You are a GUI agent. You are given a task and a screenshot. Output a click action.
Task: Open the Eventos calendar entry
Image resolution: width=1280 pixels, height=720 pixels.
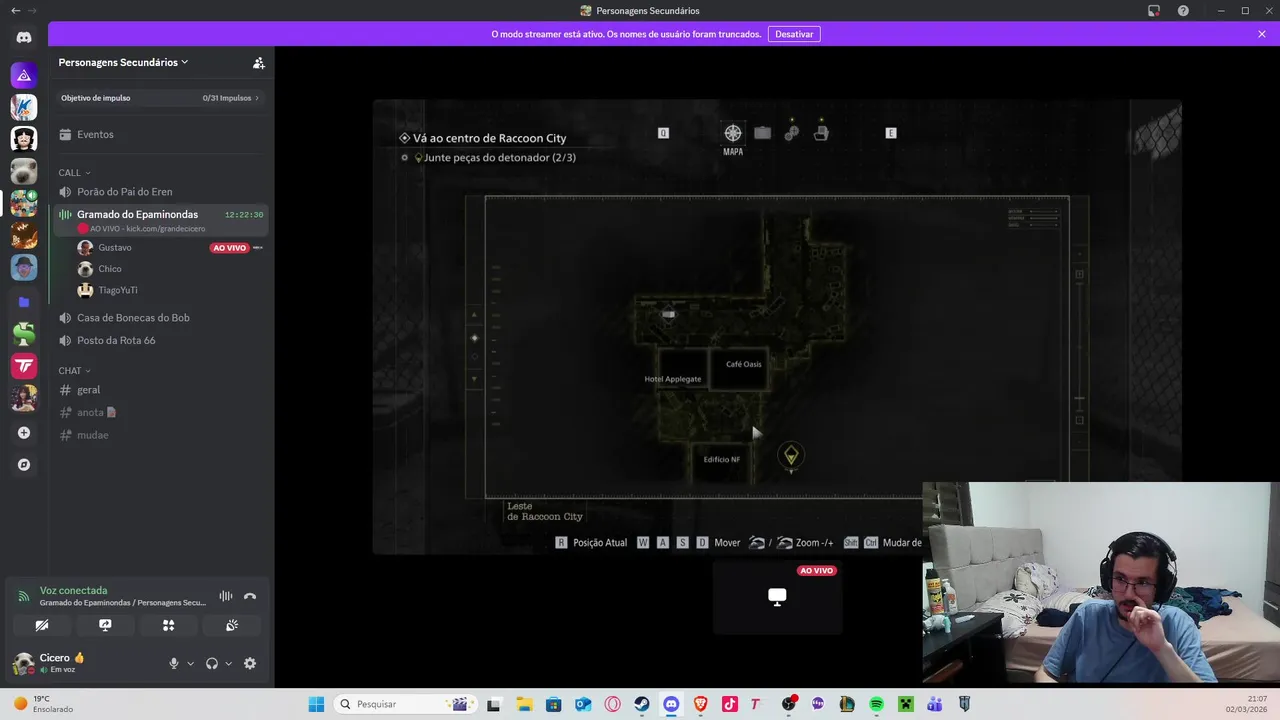[x=161, y=134]
